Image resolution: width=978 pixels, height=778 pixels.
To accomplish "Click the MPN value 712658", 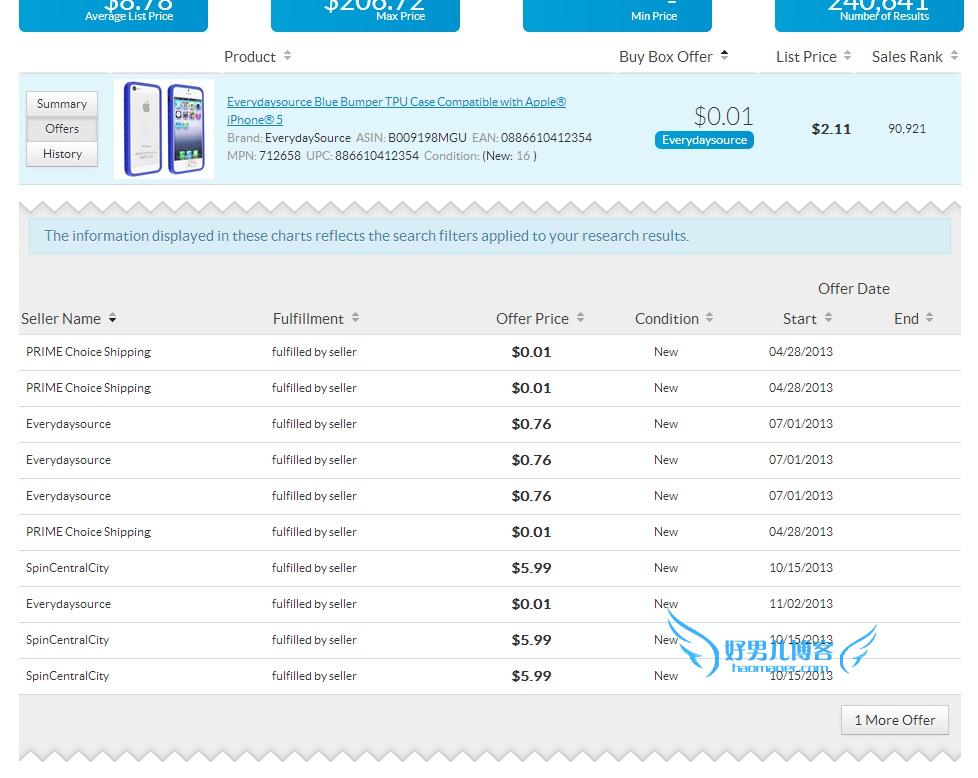I will pos(279,156).
